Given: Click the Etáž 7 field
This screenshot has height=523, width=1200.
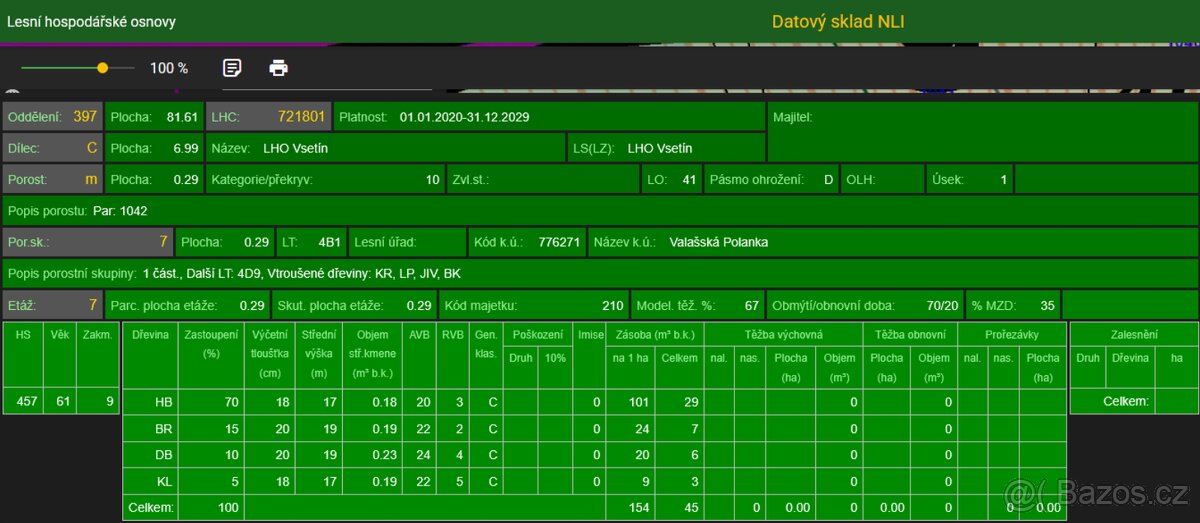Looking at the screenshot, I should coord(52,304).
